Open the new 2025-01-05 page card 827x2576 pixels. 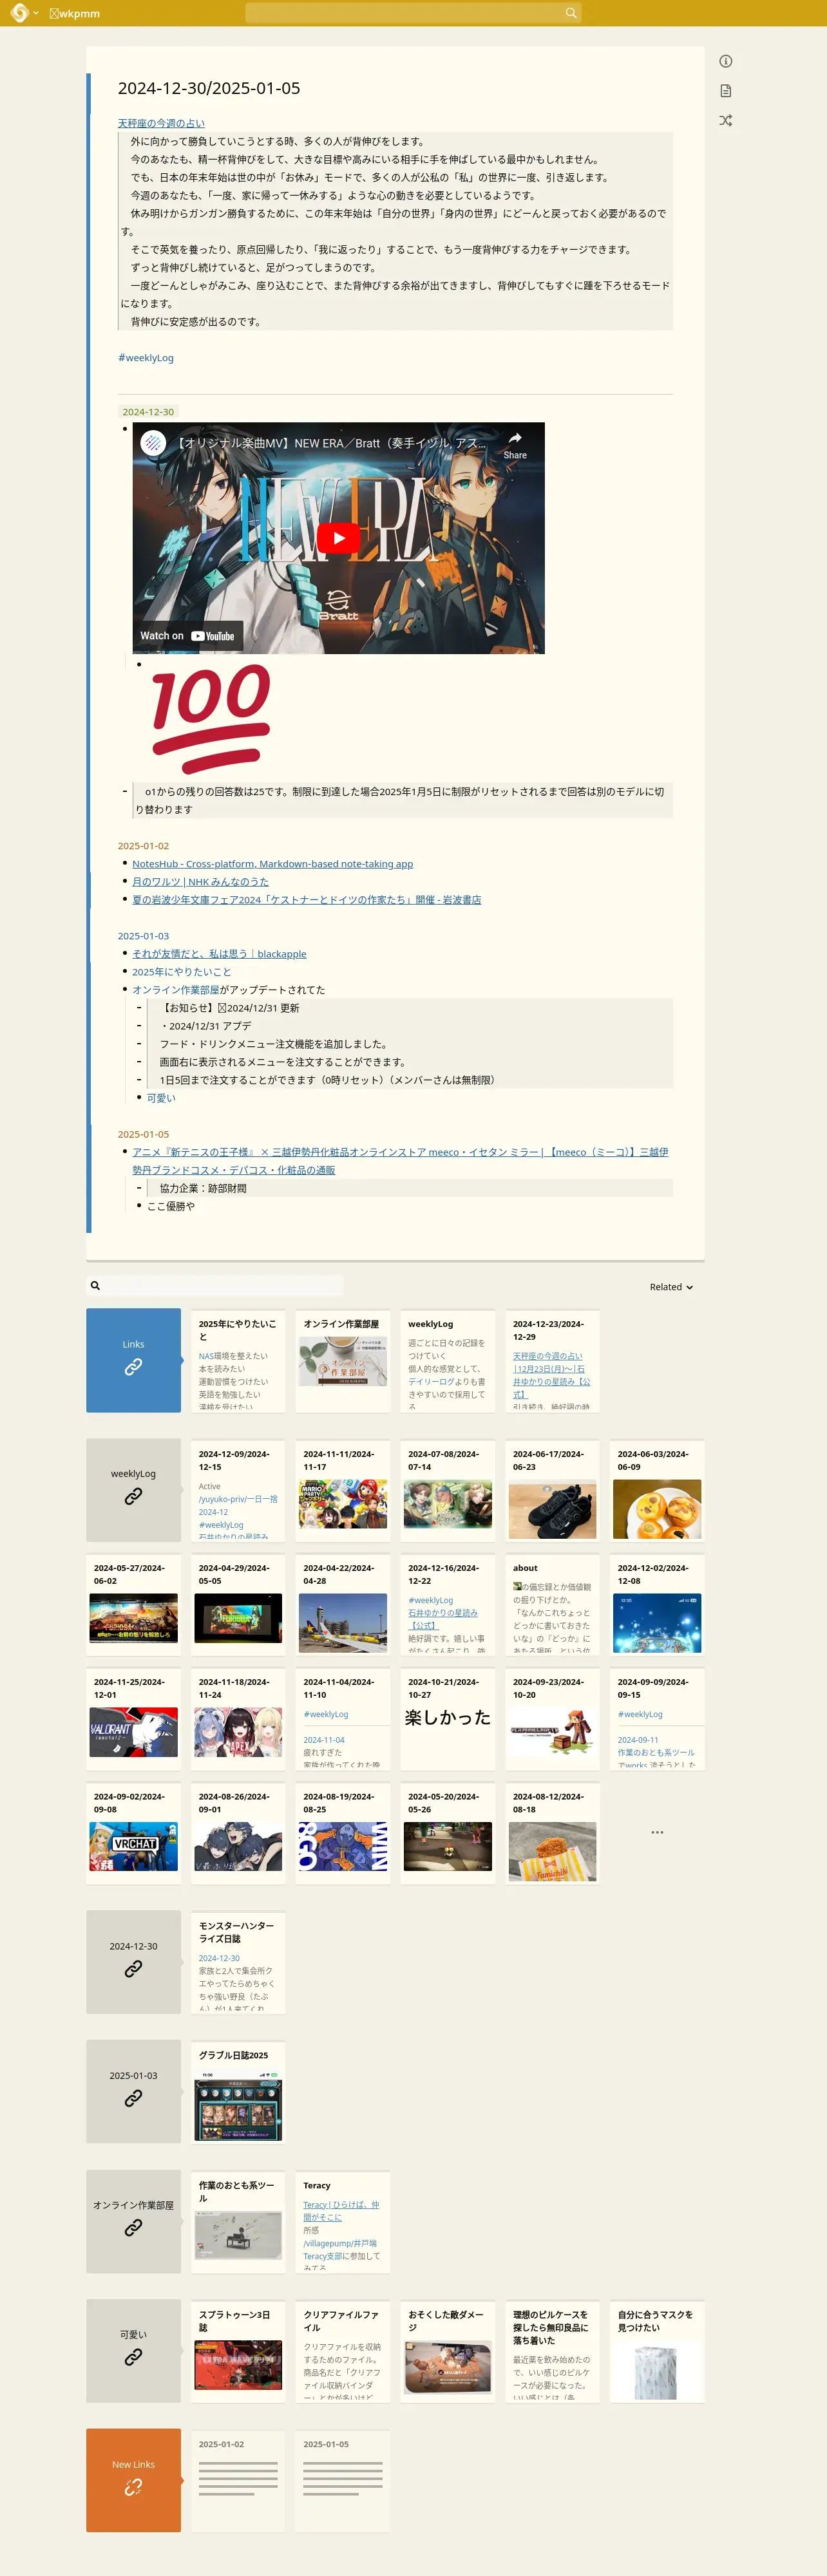point(343,2480)
